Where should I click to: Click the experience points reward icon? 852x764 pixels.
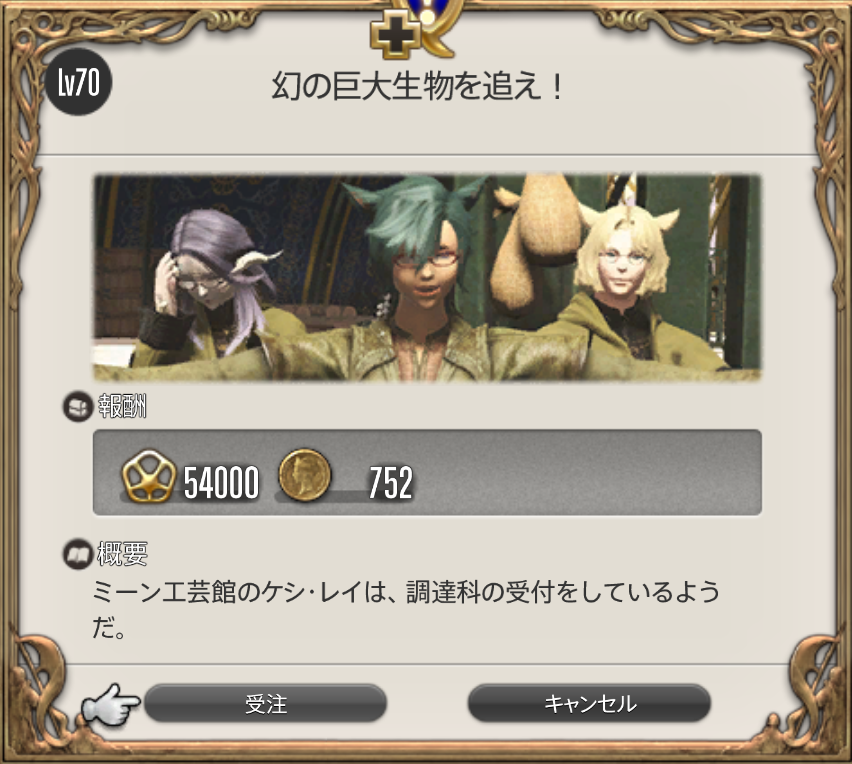pos(148,476)
